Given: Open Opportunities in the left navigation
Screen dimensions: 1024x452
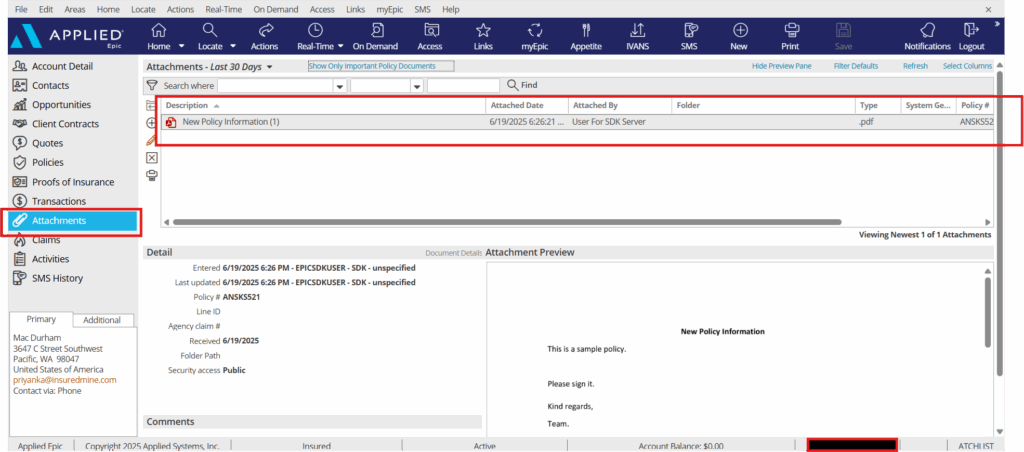Looking at the screenshot, I should click(61, 105).
